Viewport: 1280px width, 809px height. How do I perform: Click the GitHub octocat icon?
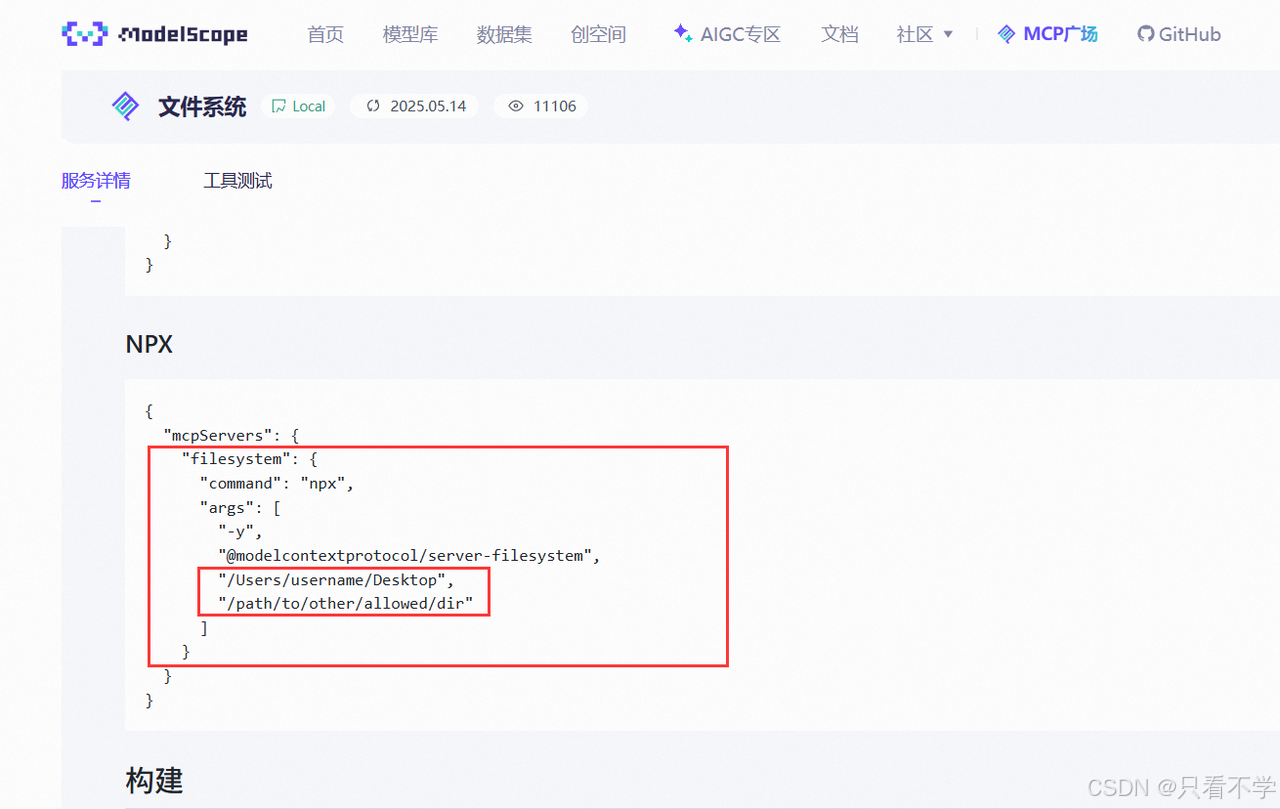click(x=1146, y=34)
